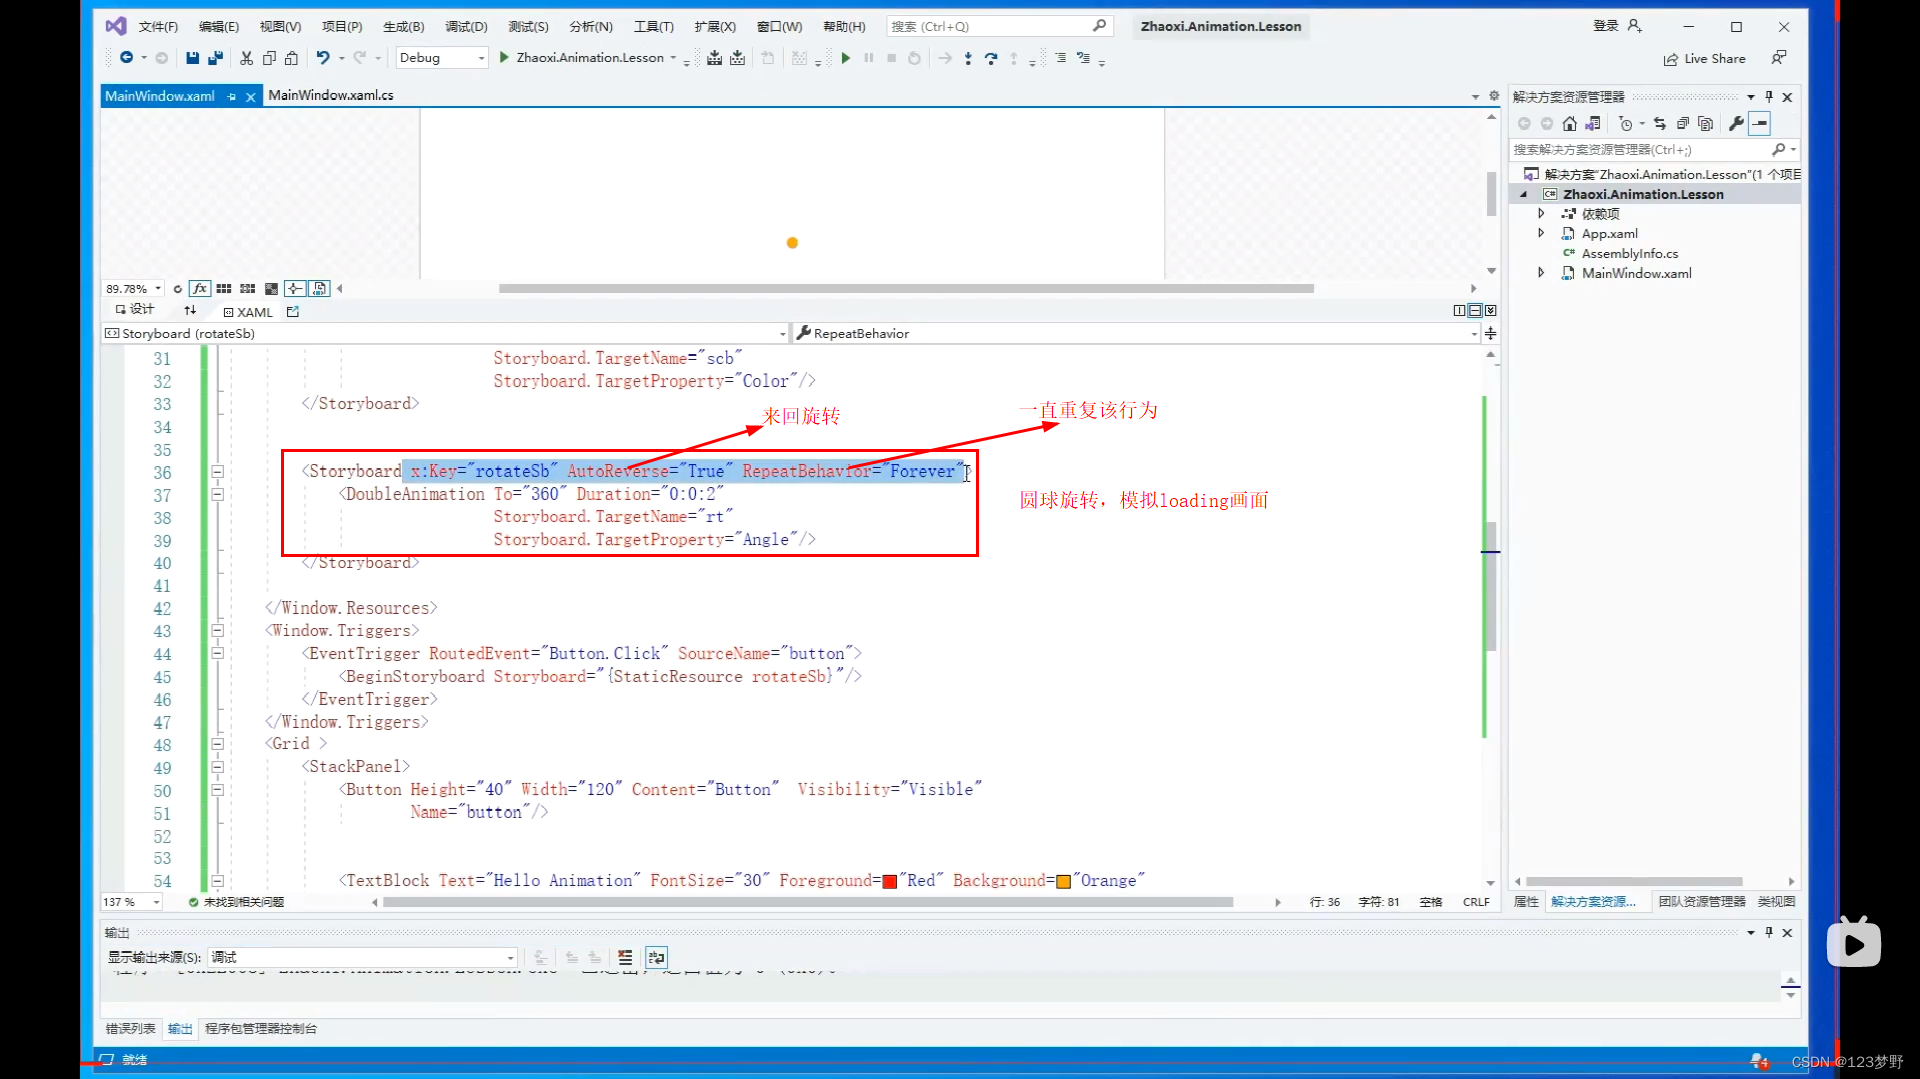Open the 程序包管理器控制台 tab

click(x=261, y=1028)
